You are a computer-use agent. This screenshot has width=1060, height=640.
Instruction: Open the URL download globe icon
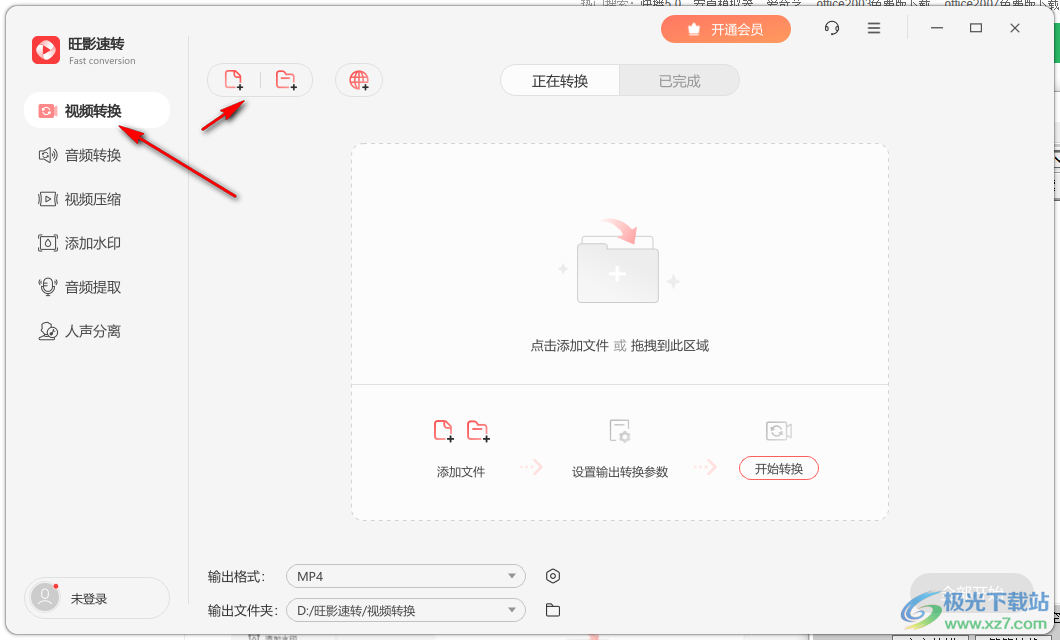(358, 80)
